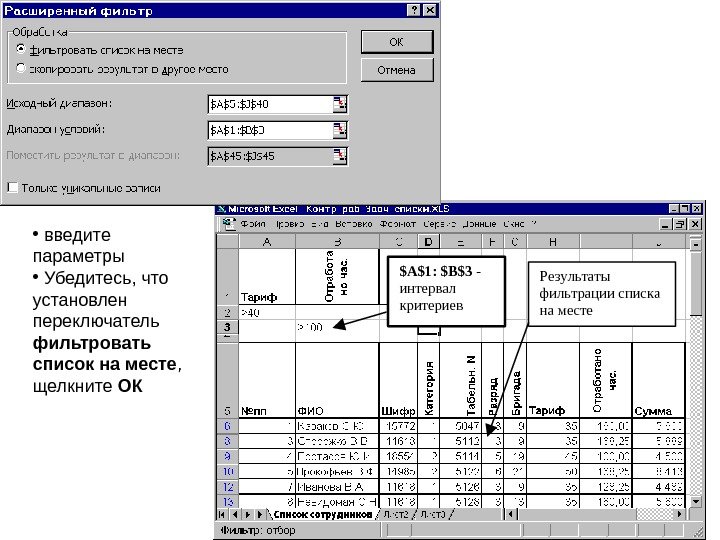Enable Только уникальные записи checkbox
This screenshot has height=540, width=720.
13,187
